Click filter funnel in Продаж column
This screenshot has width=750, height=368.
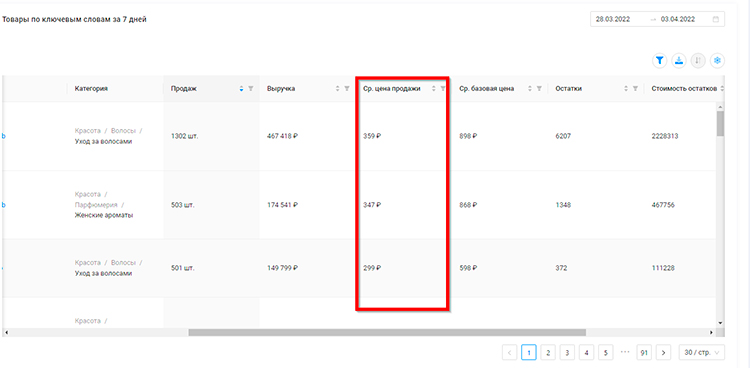coord(251,89)
